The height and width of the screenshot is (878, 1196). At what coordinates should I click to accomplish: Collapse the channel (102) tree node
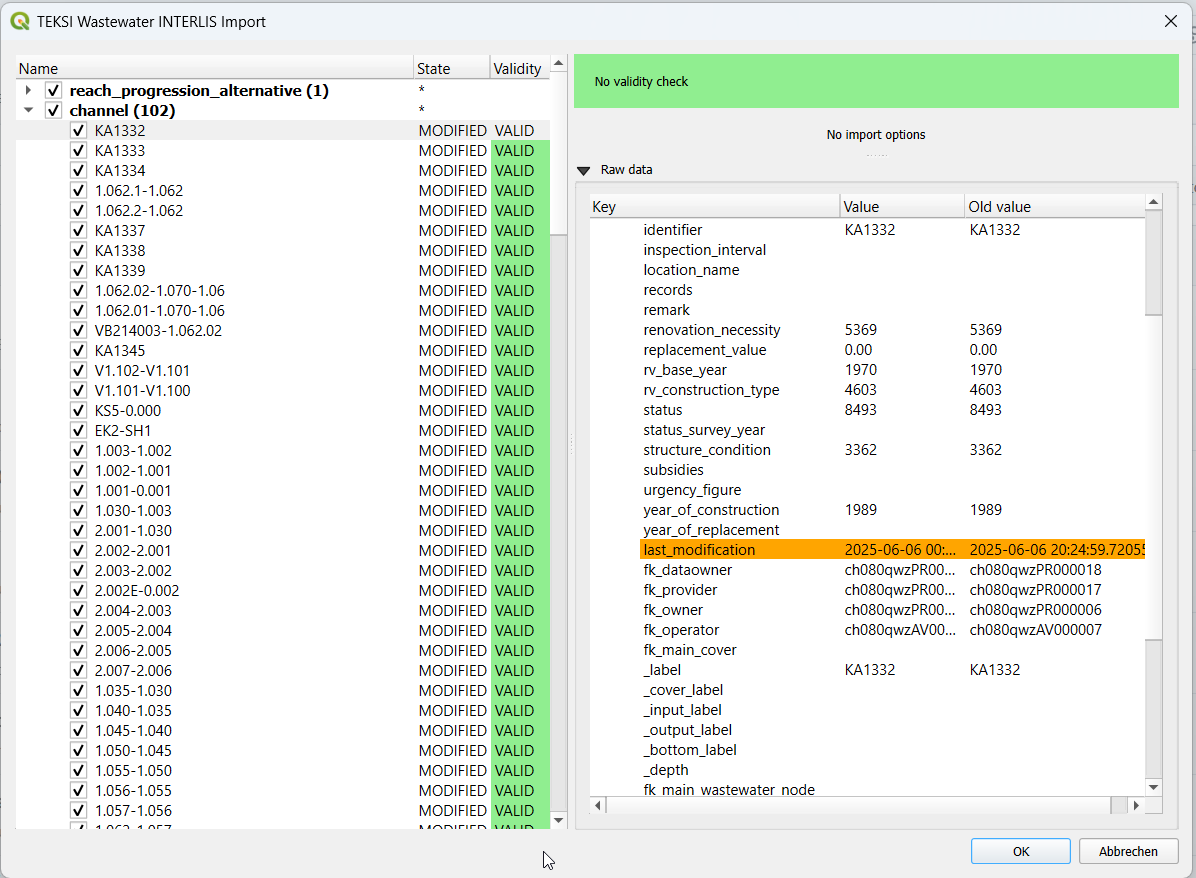click(x=29, y=111)
